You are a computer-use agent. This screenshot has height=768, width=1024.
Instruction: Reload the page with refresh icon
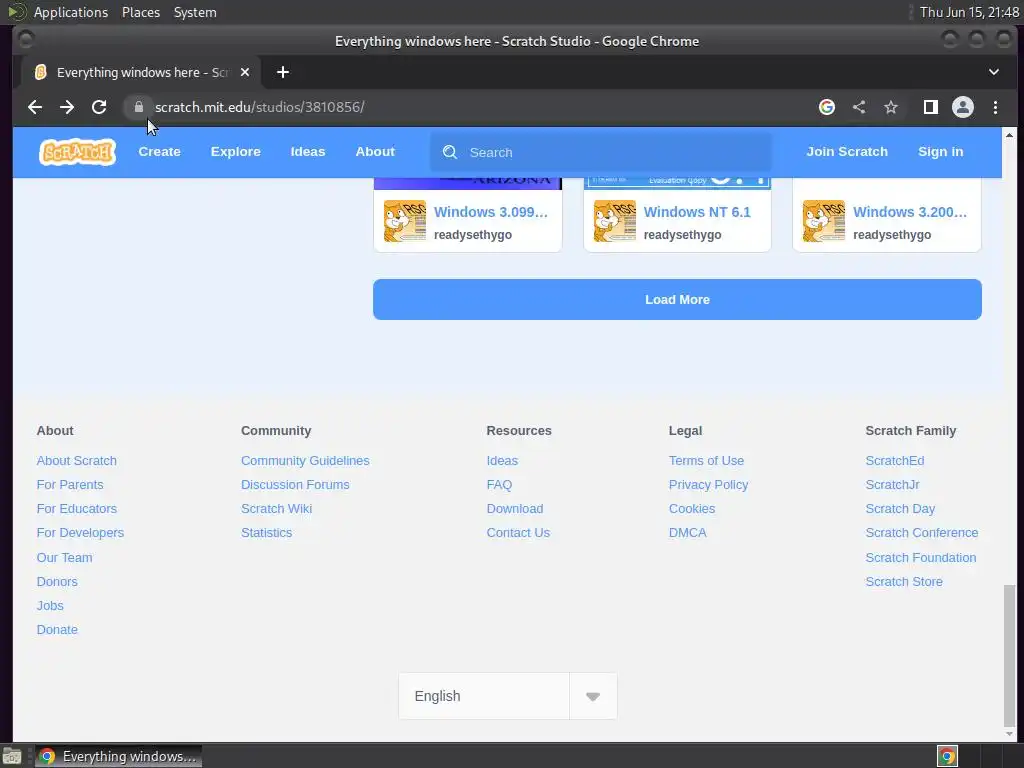click(99, 107)
